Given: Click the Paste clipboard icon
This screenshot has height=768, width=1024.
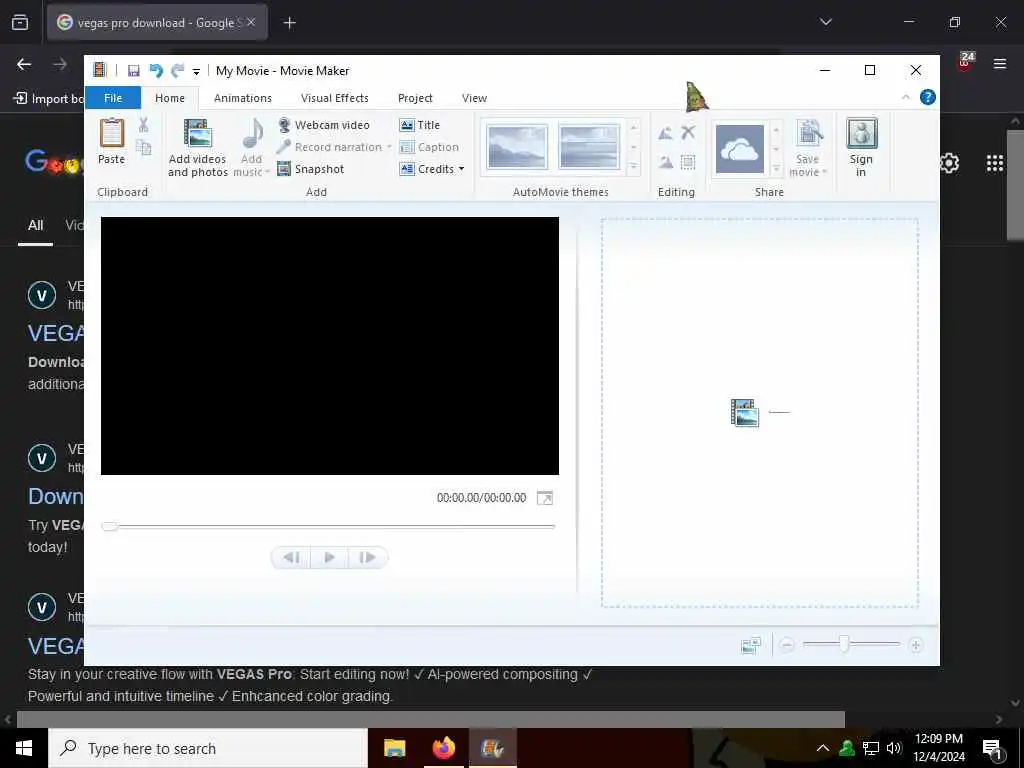Looking at the screenshot, I should (x=112, y=133).
